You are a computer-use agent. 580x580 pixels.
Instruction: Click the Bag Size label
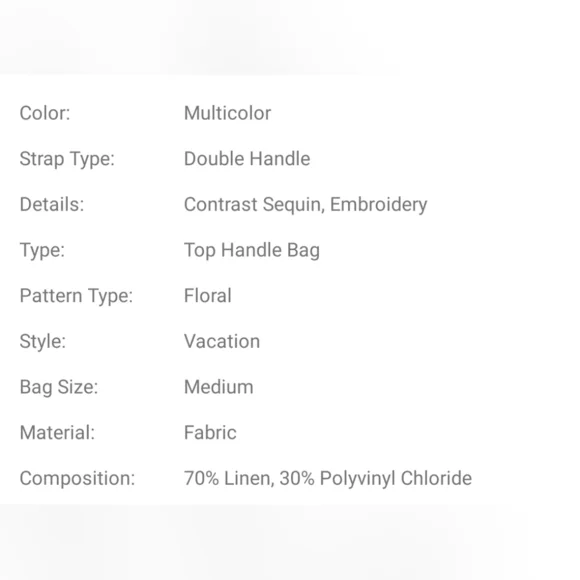(x=59, y=387)
